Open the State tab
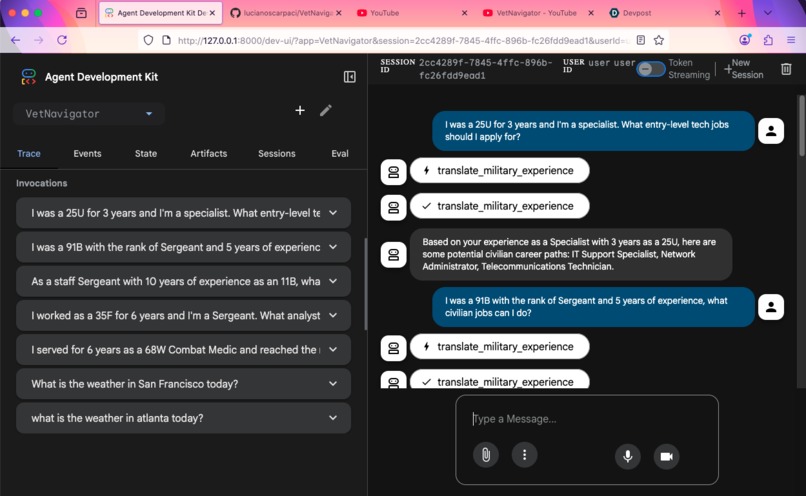 tap(146, 154)
